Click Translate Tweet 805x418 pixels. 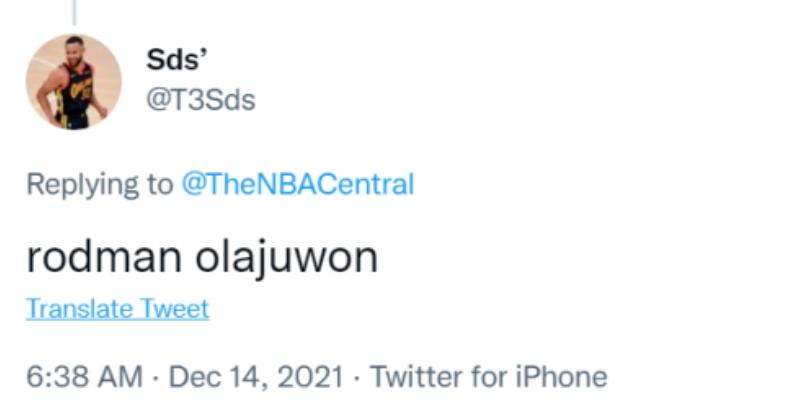pyautogui.click(x=117, y=309)
